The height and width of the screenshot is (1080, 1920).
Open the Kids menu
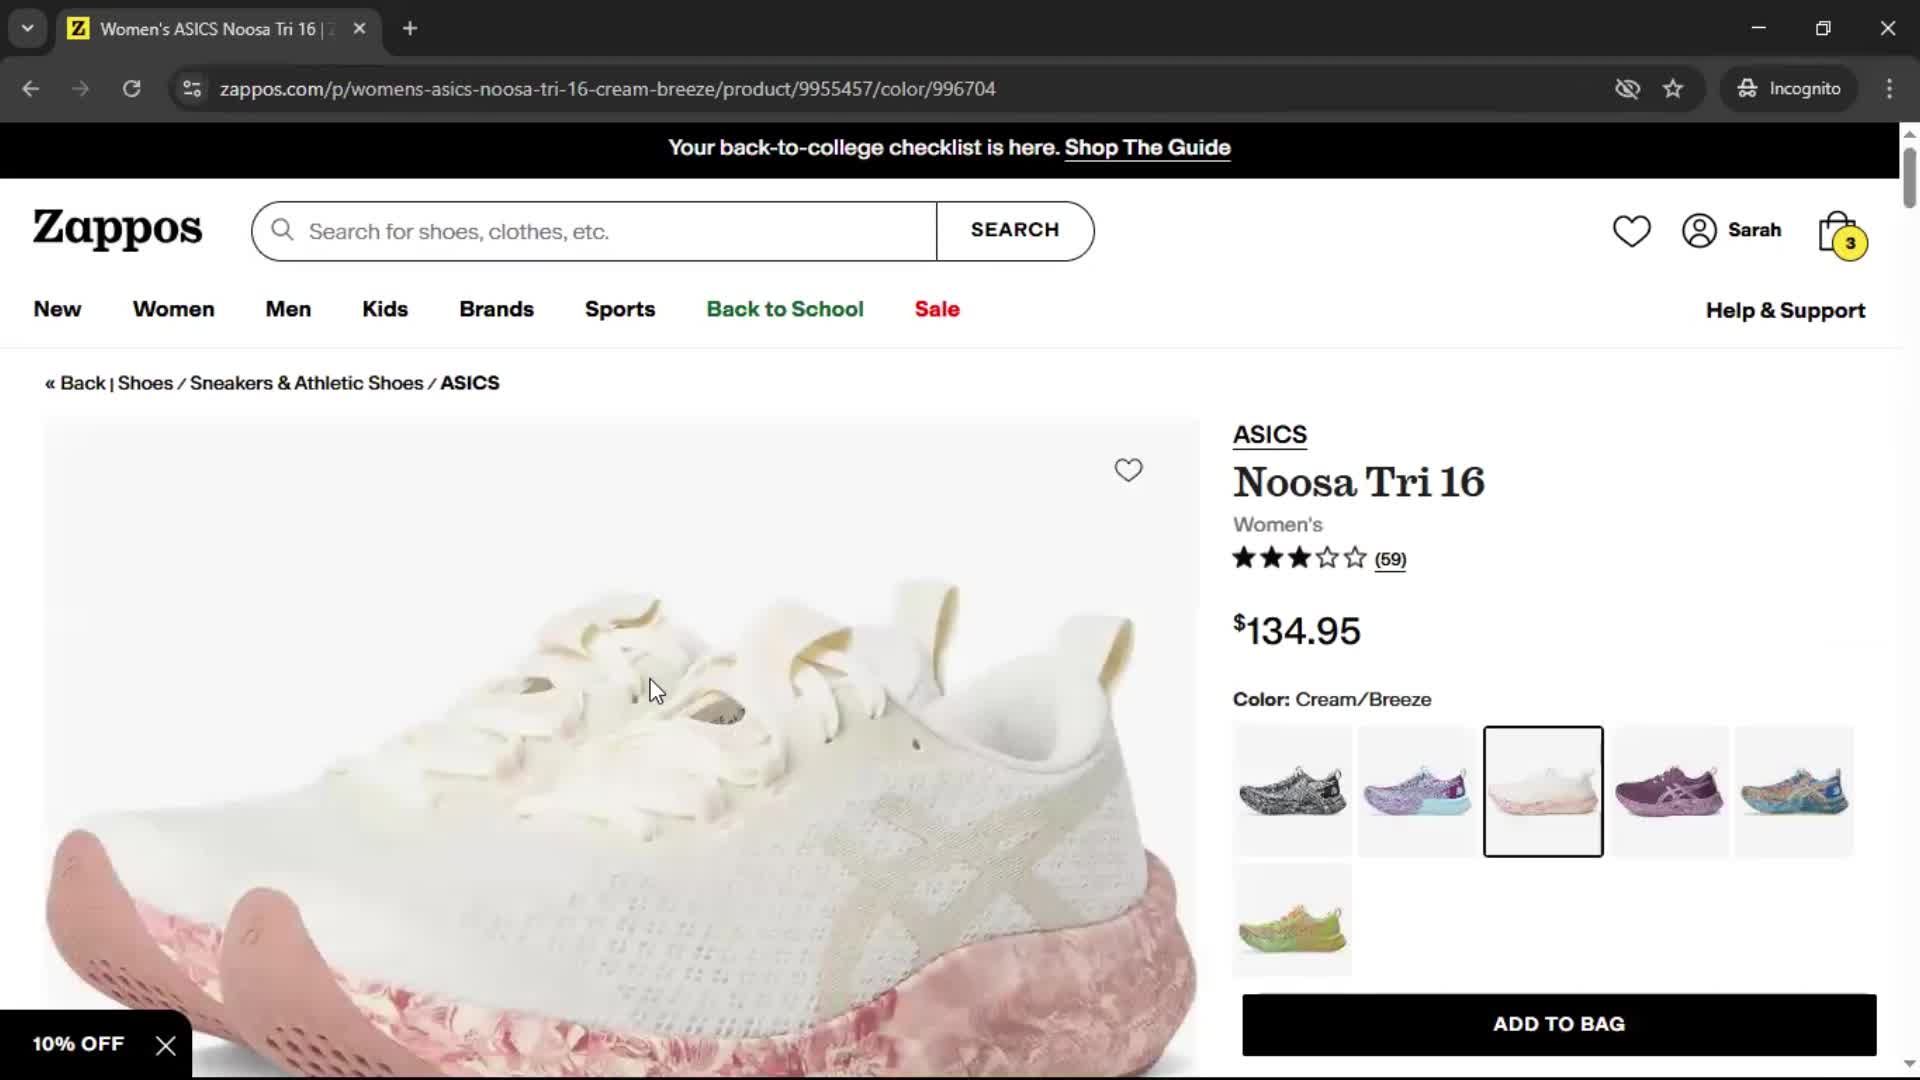(x=385, y=309)
